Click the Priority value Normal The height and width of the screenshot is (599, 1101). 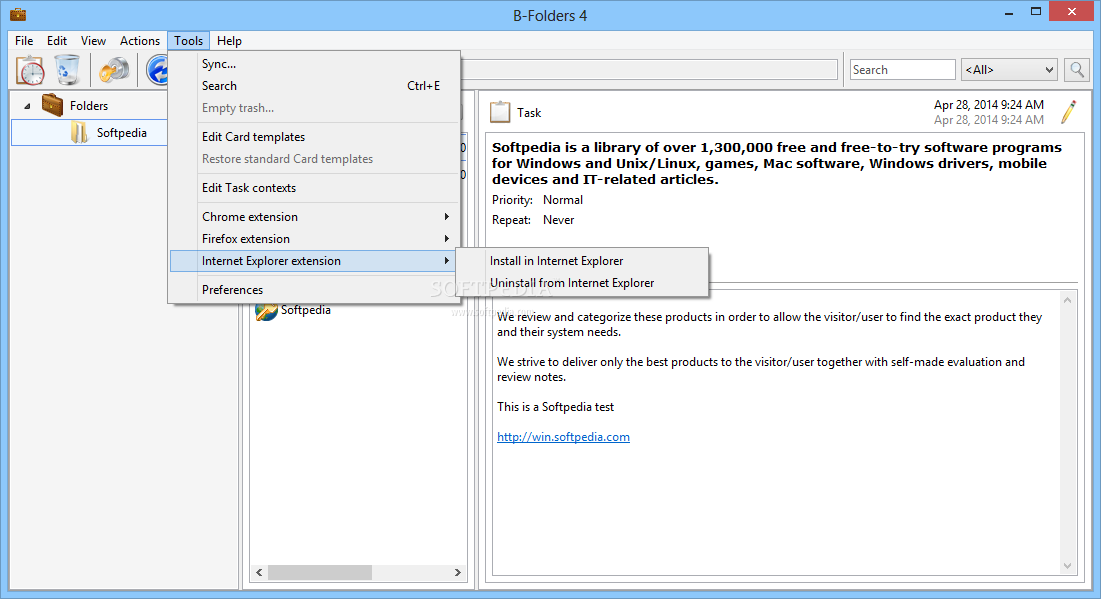pos(562,200)
